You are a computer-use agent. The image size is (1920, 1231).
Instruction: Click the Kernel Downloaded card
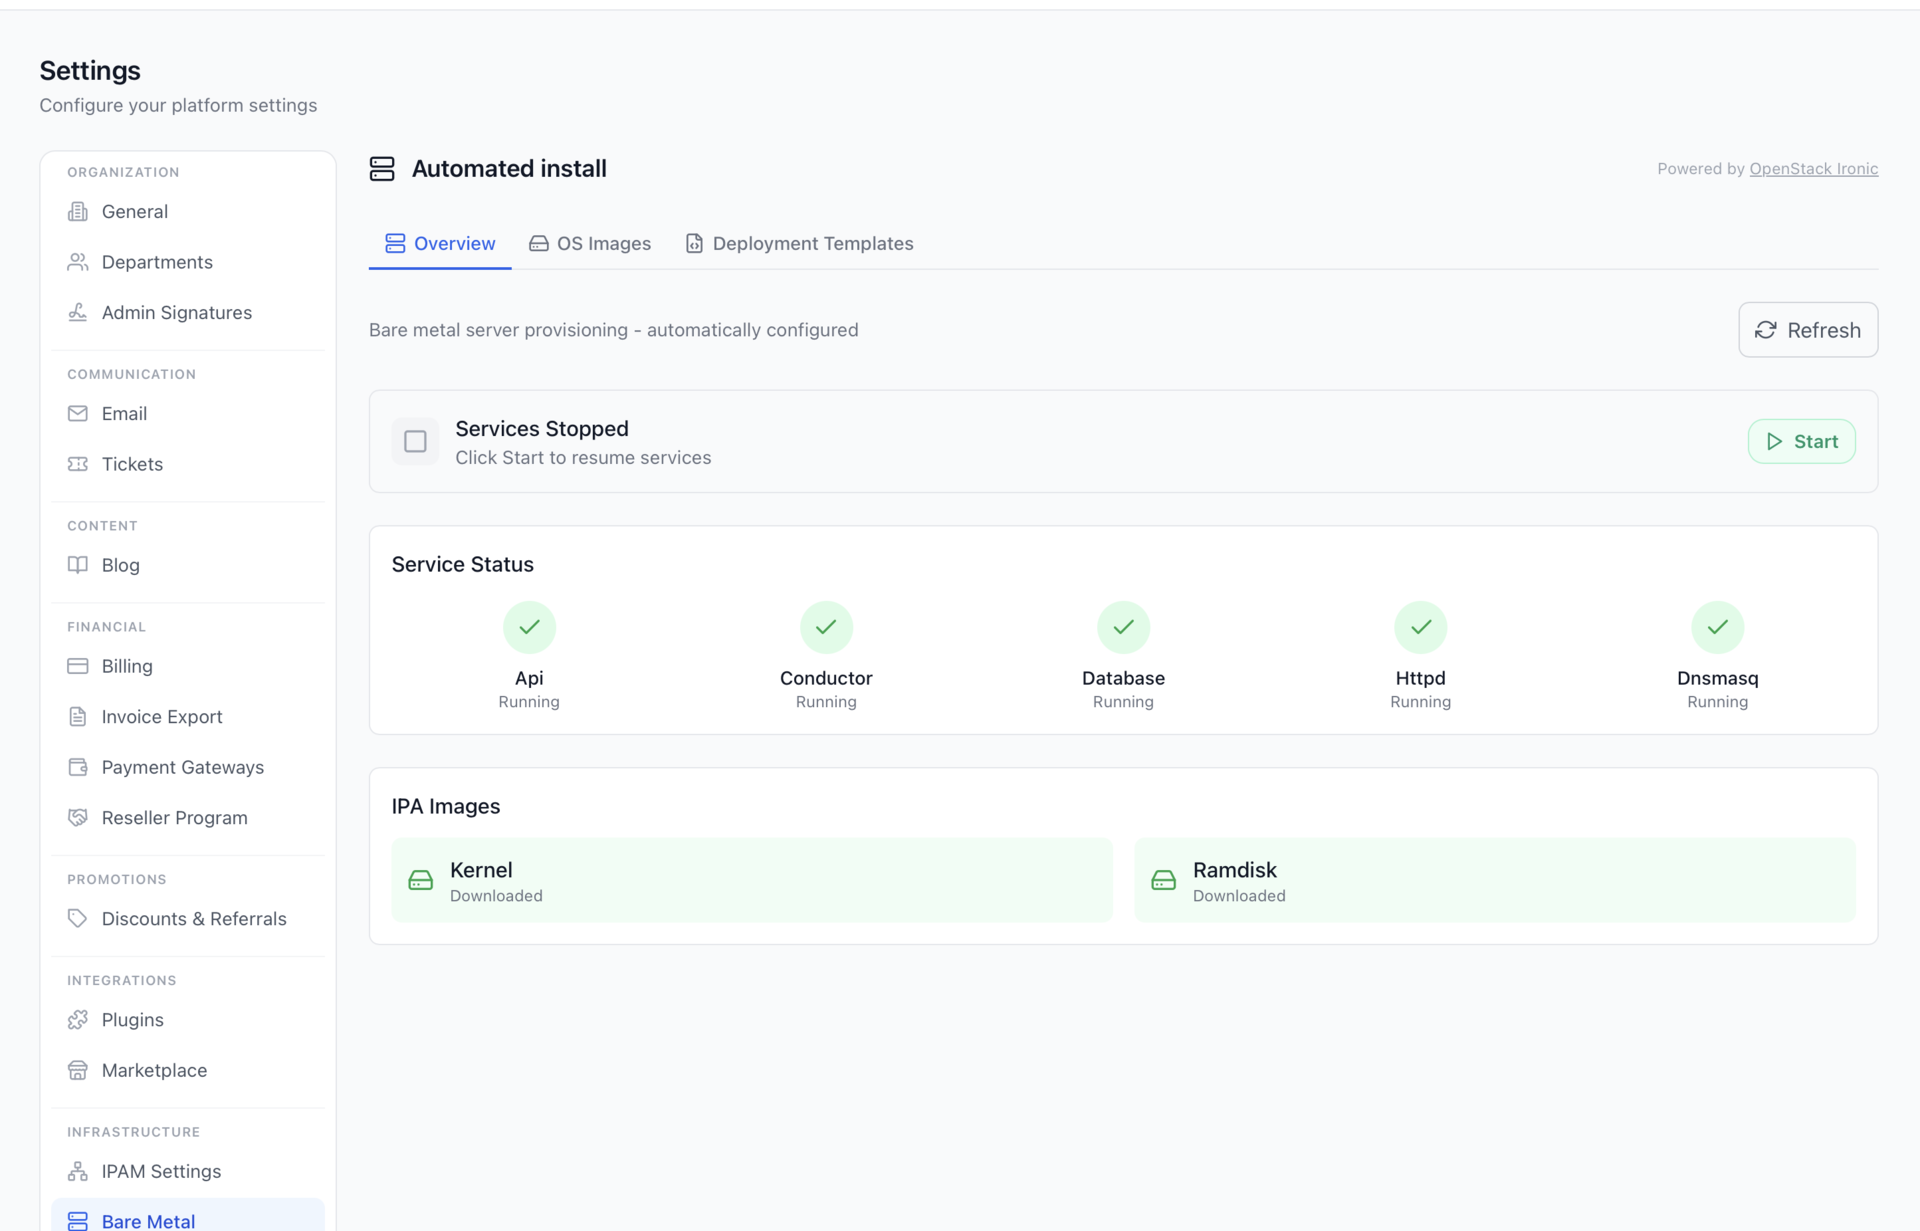pos(752,880)
